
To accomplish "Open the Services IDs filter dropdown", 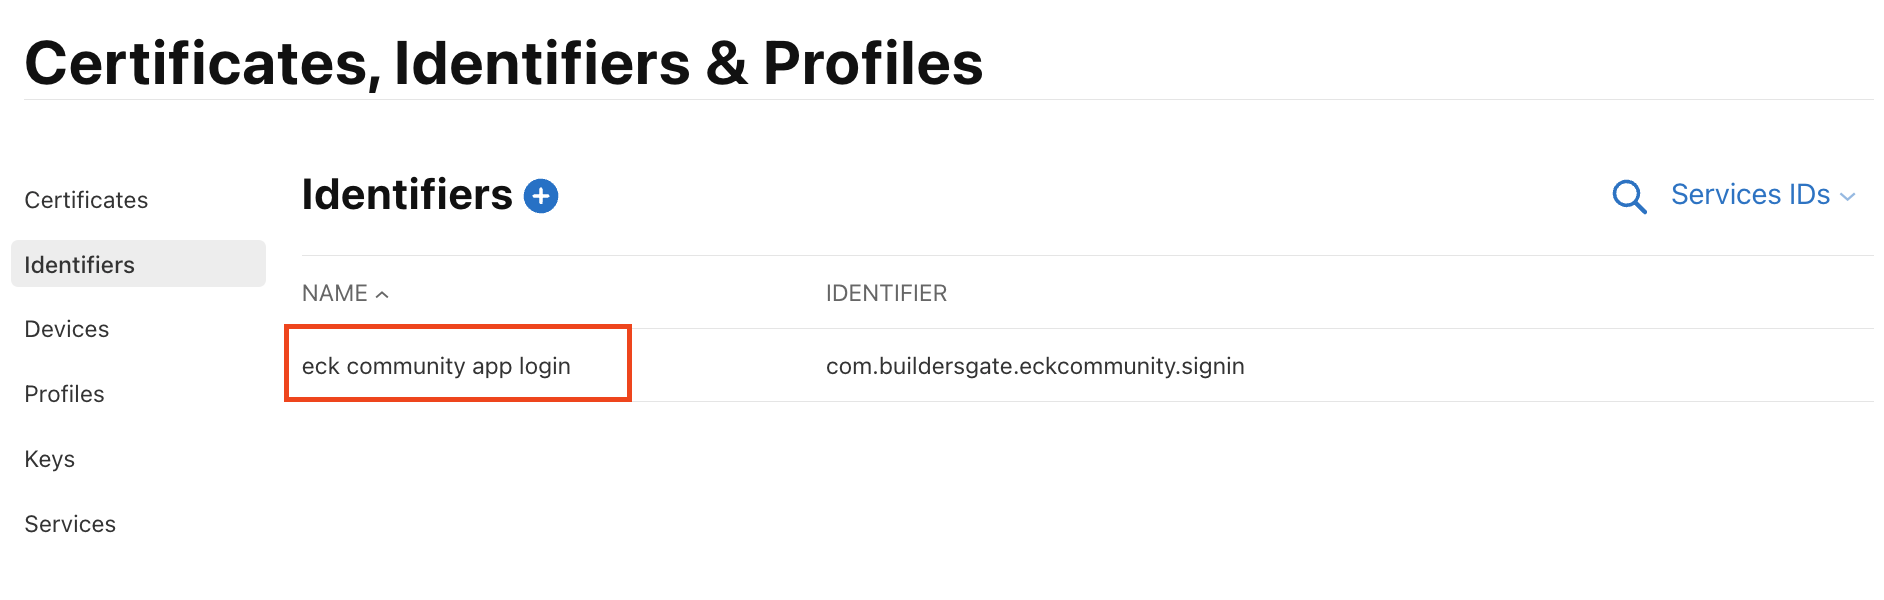I will (1751, 194).
